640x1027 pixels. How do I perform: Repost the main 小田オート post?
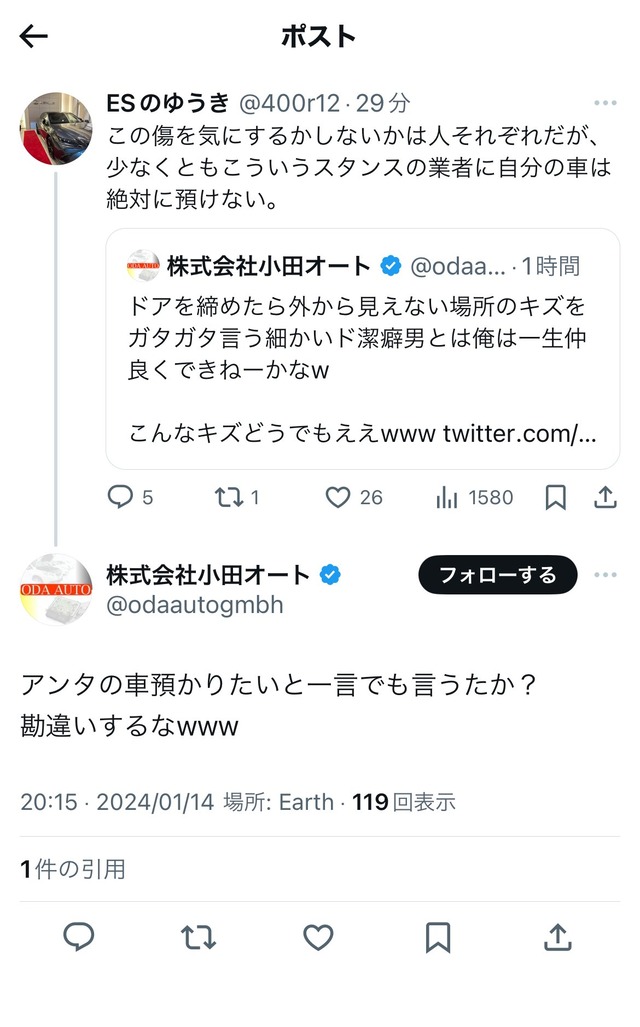click(x=198, y=937)
